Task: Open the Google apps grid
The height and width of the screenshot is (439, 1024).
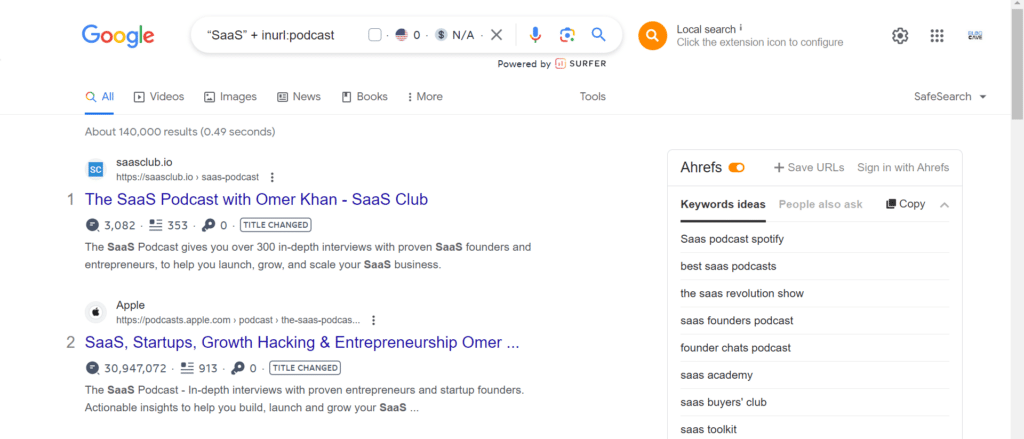Action: pos(937,36)
